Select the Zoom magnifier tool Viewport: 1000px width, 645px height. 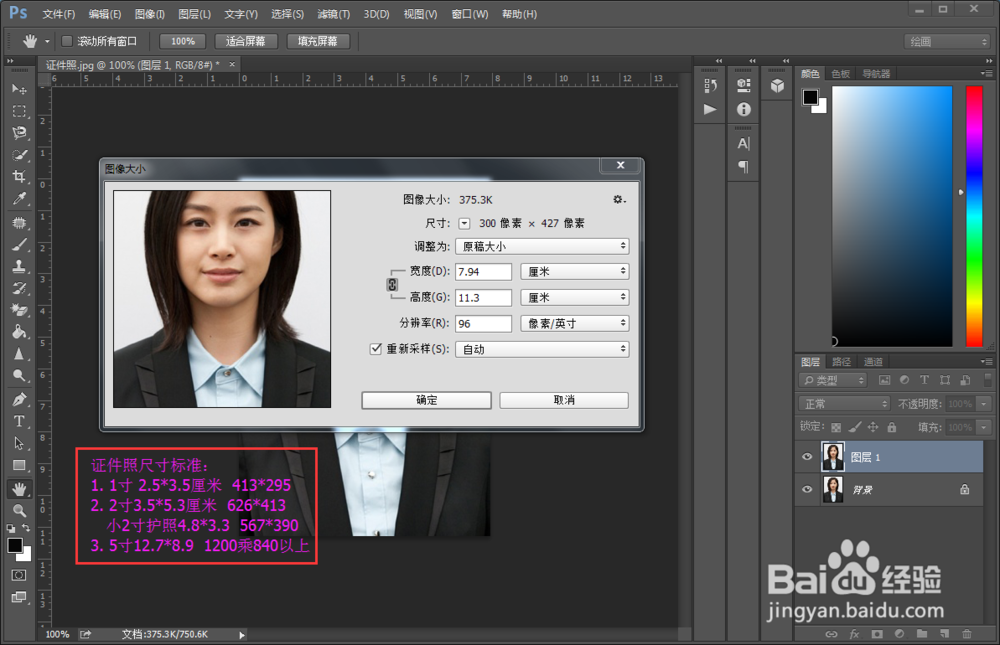19,510
